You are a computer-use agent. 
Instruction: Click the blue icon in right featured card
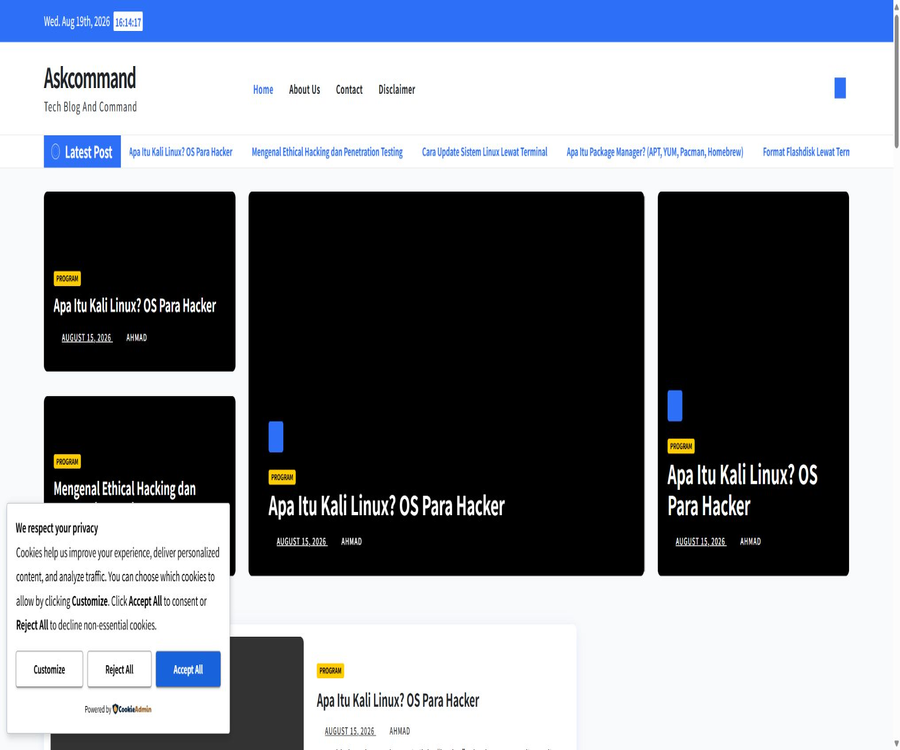(675, 406)
